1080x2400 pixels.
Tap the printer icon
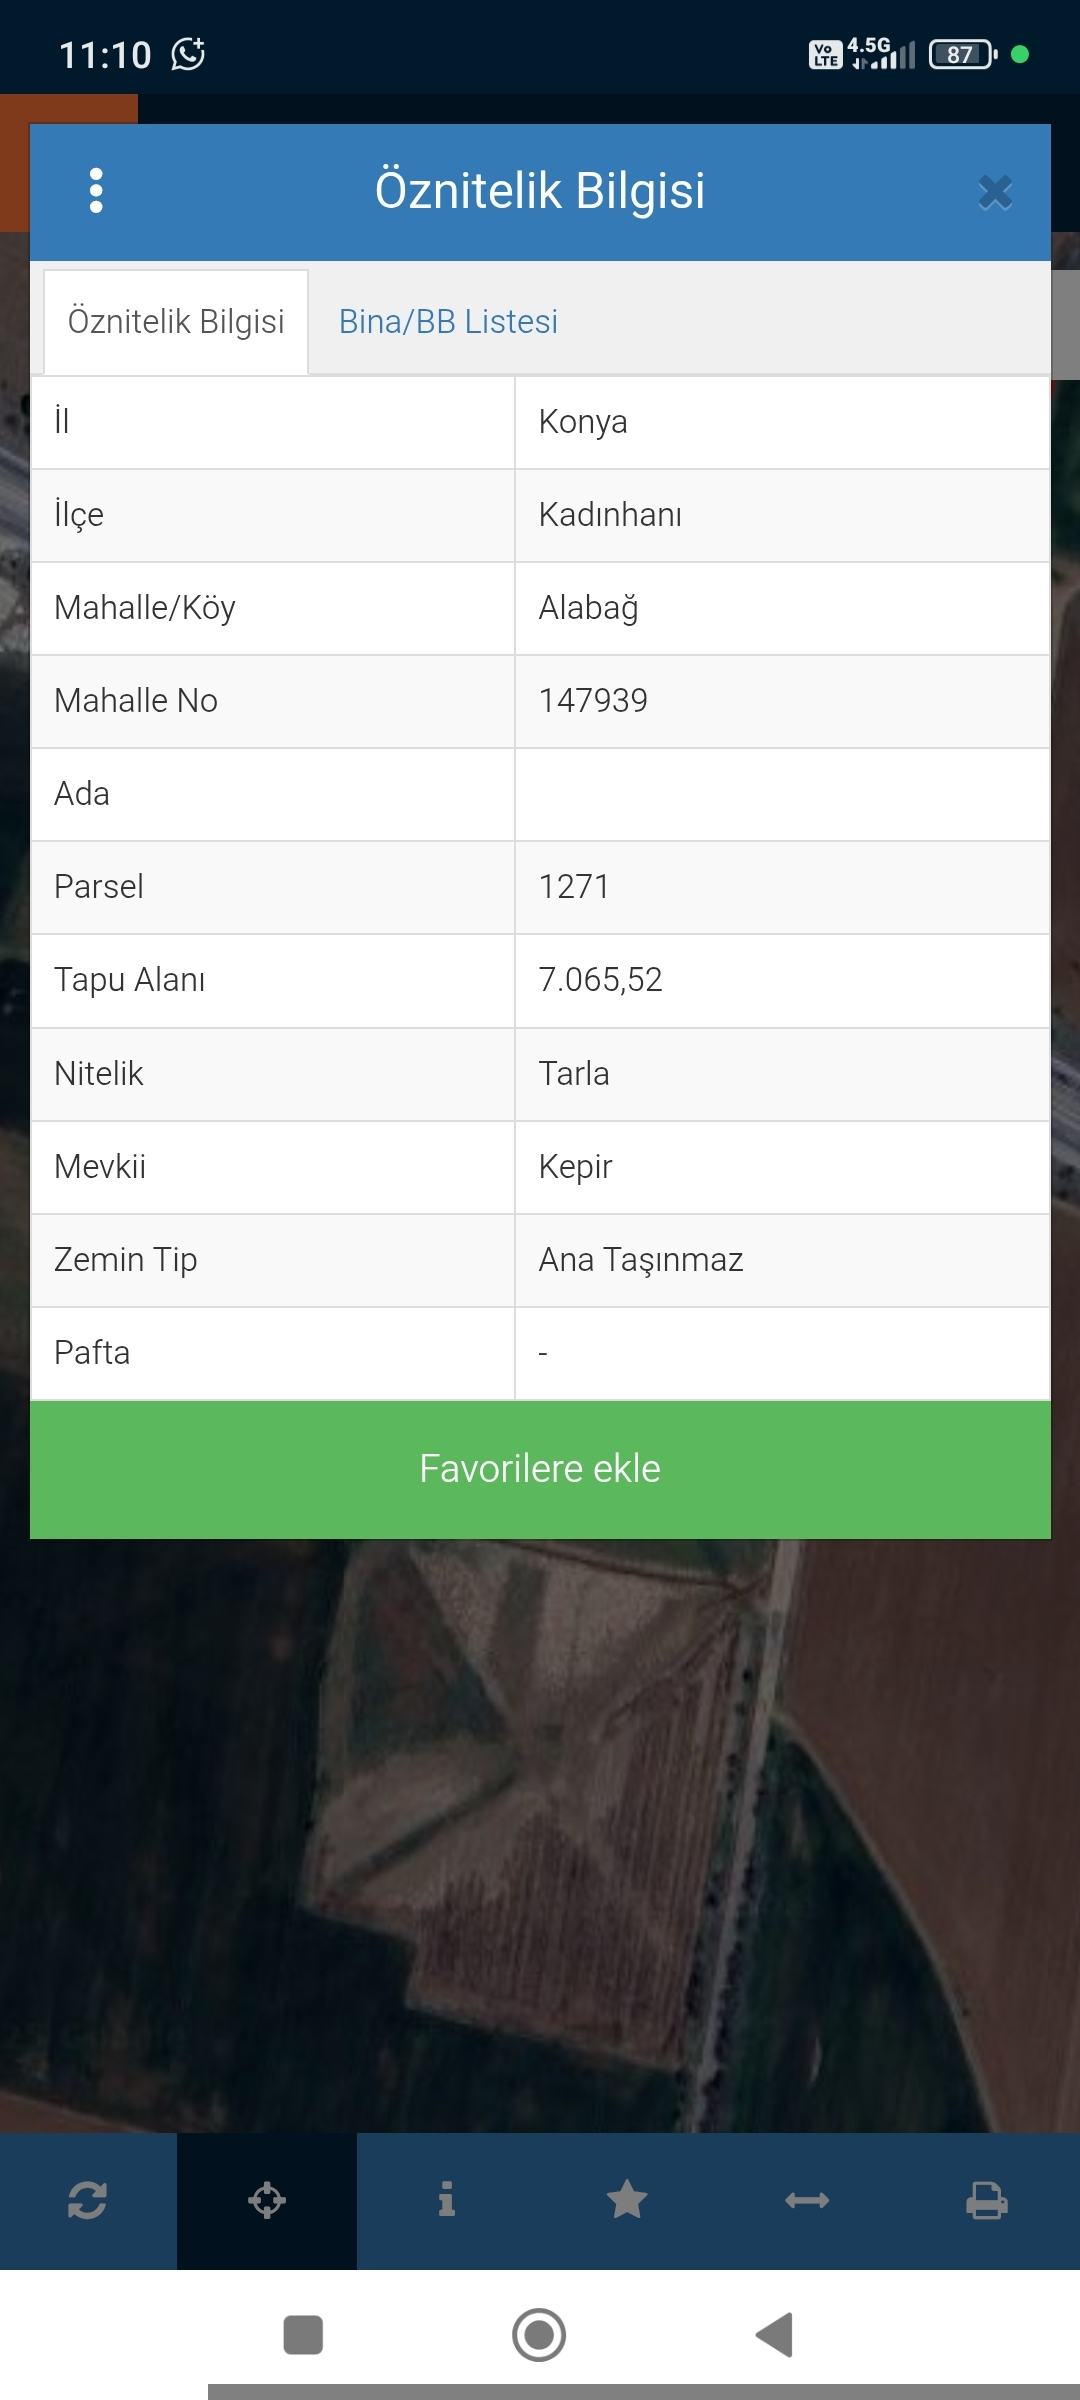987,2200
